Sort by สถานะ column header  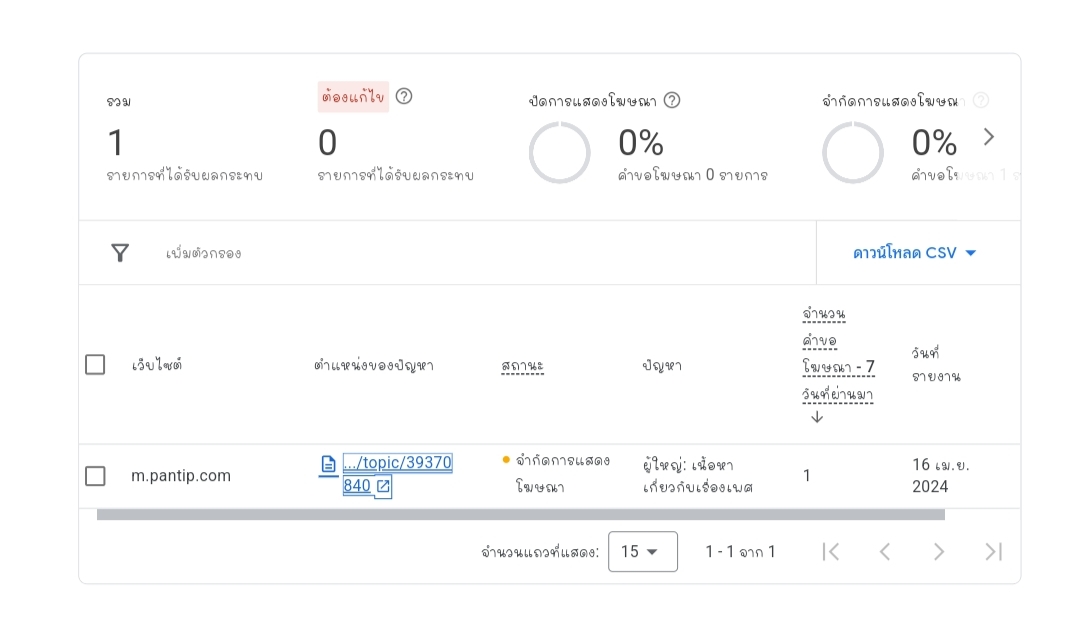pos(522,366)
